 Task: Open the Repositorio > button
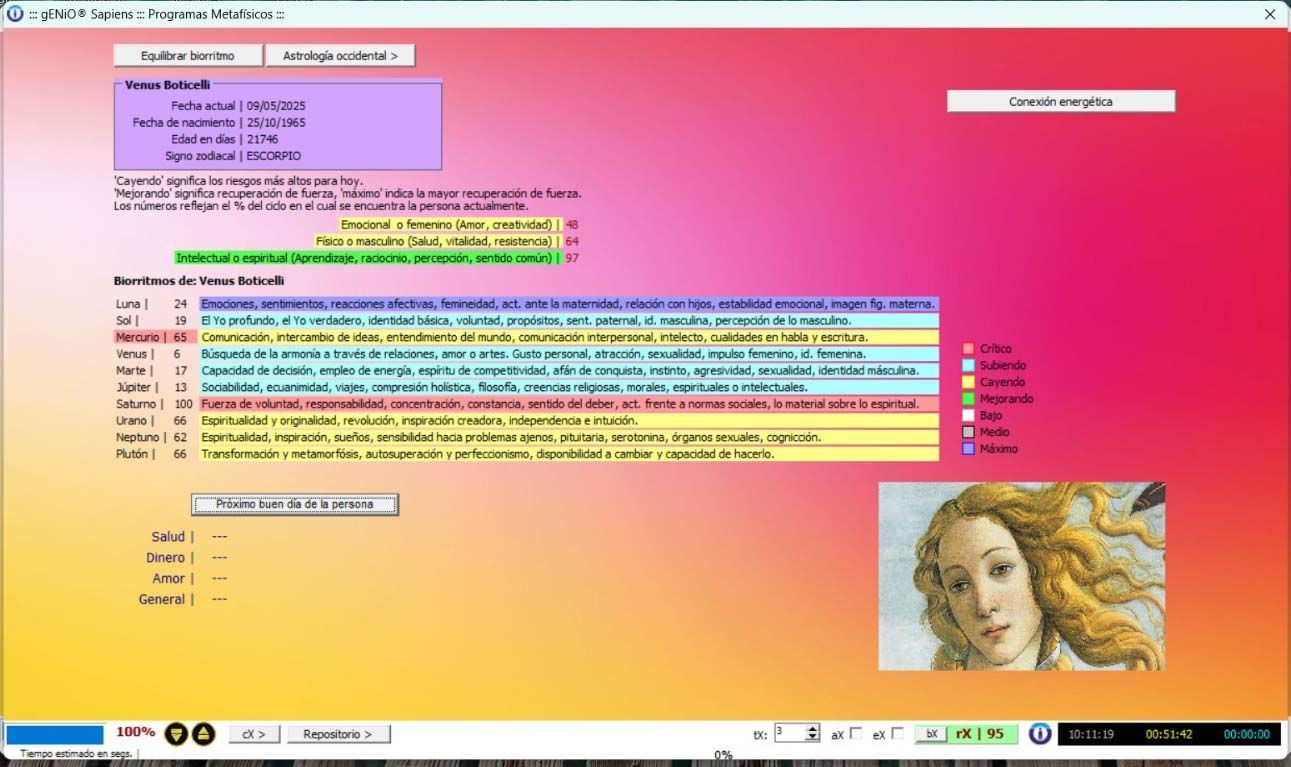coord(339,734)
